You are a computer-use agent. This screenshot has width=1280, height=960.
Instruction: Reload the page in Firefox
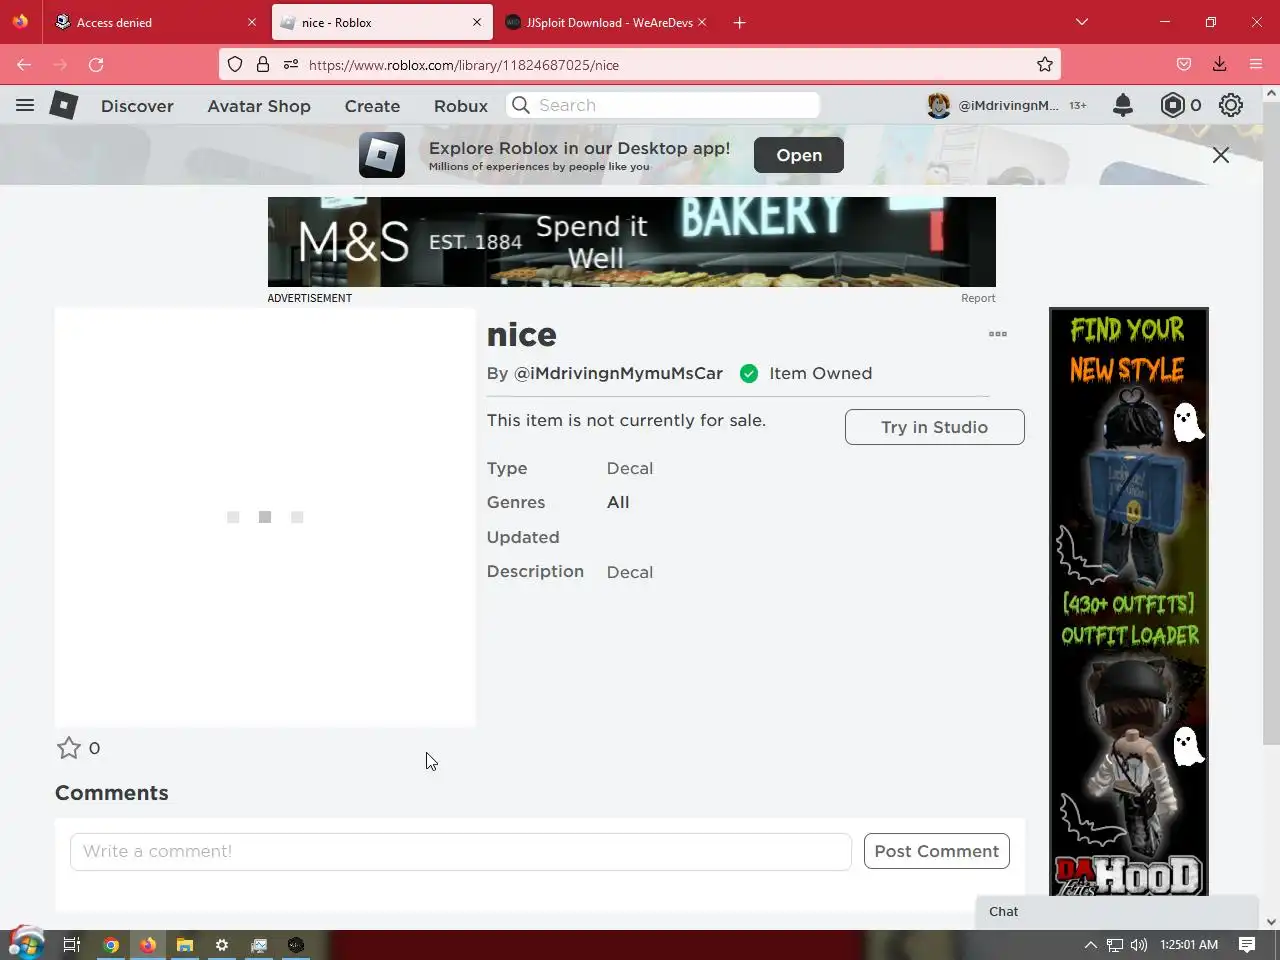click(x=96, y=65)
